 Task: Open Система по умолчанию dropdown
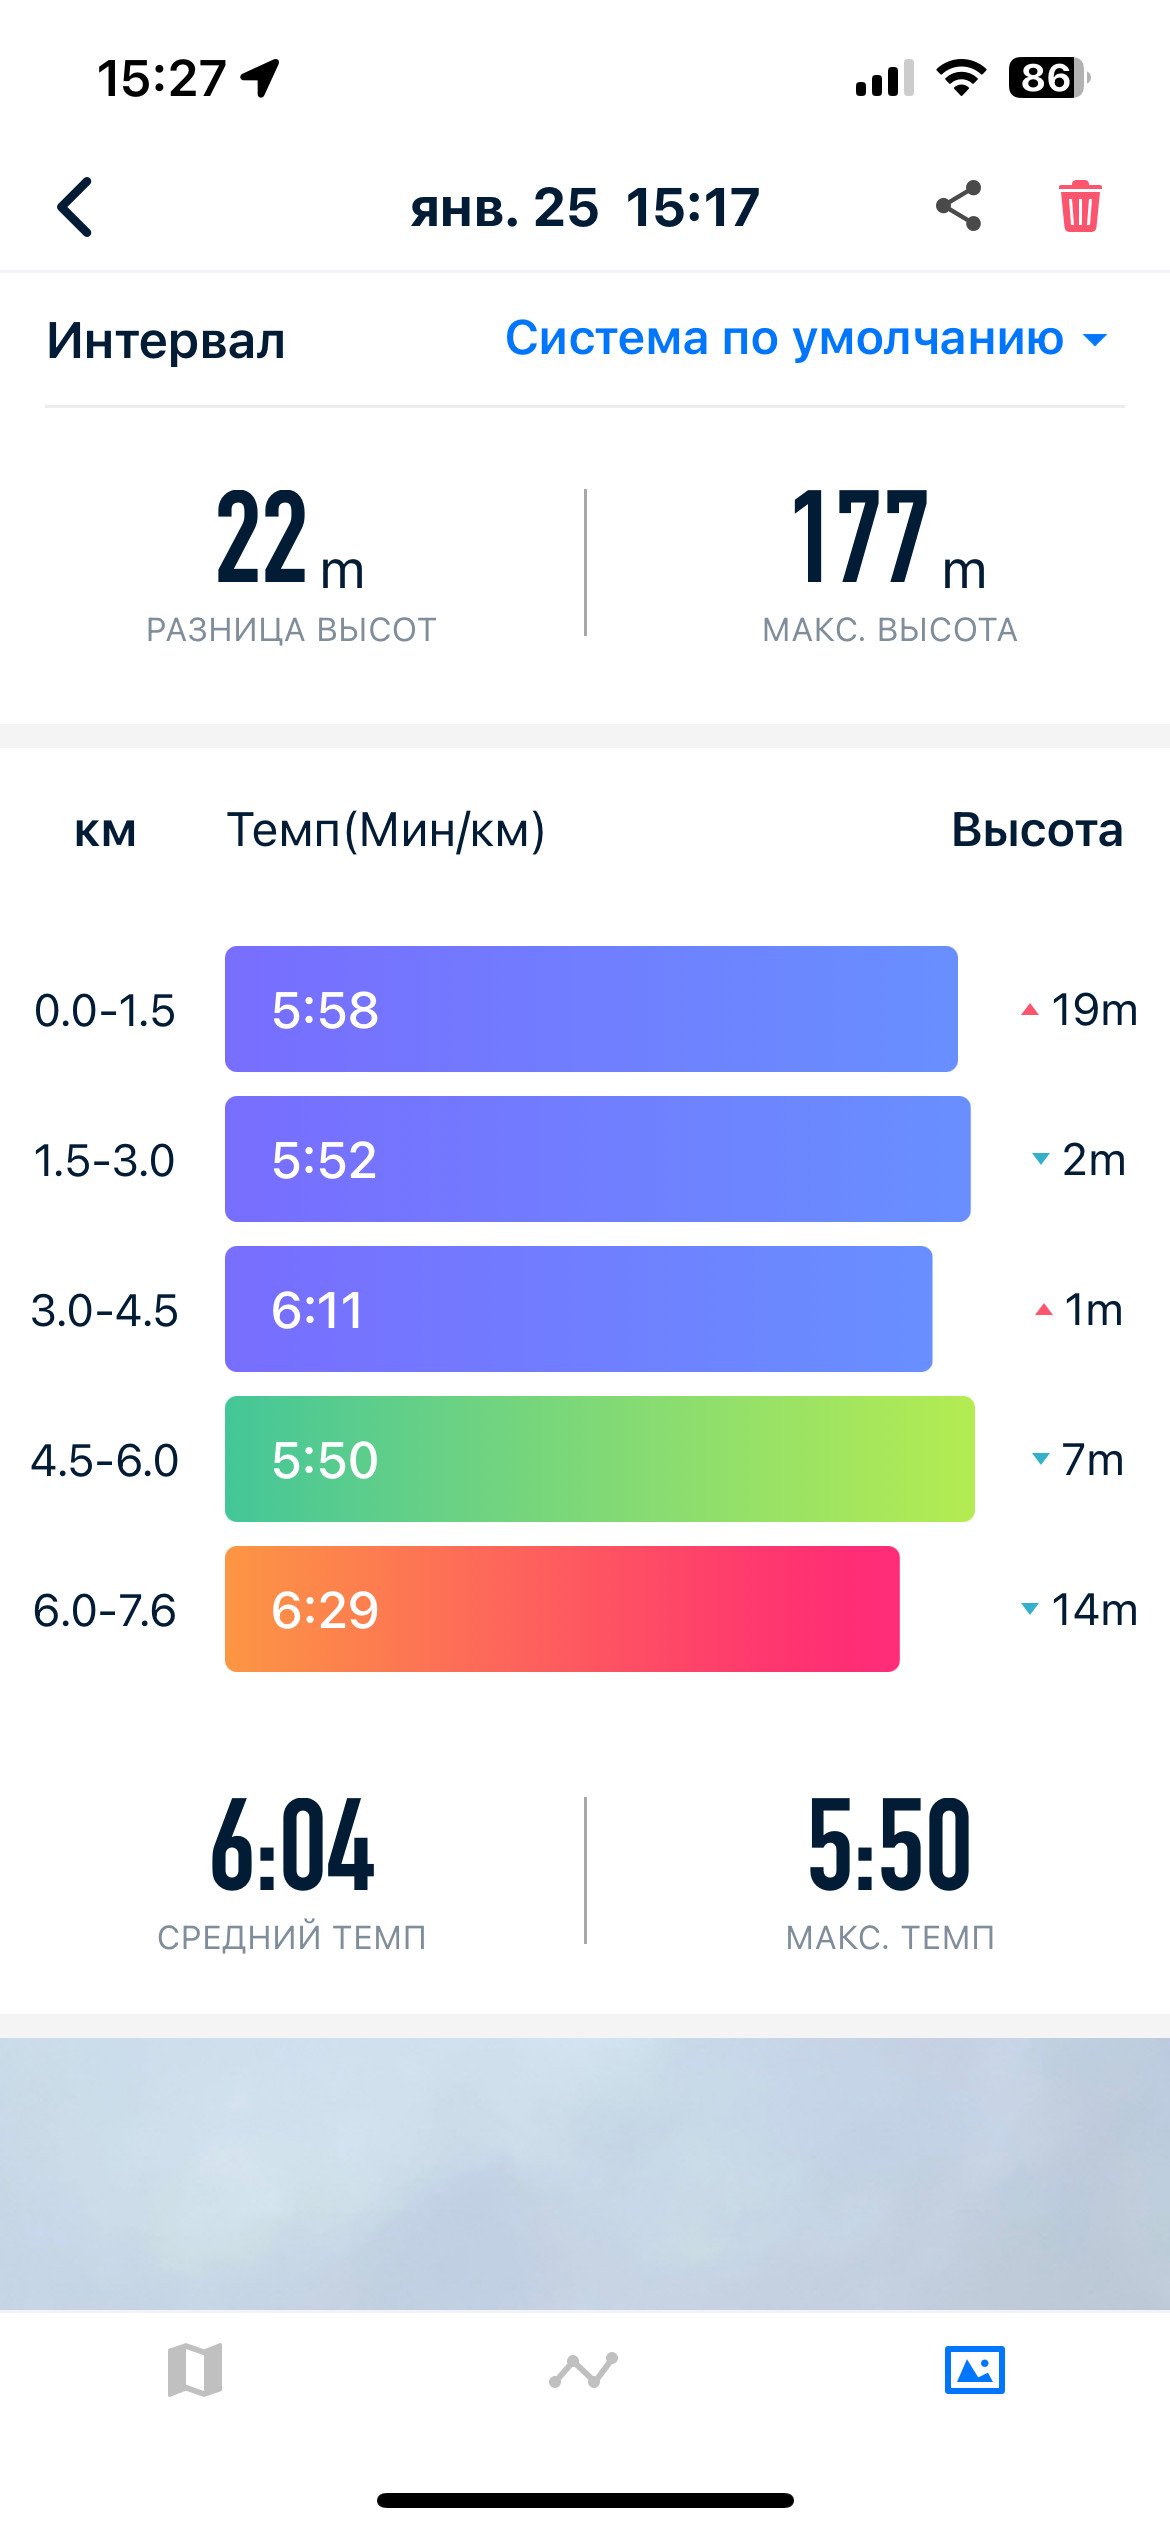tap(806, 338)
